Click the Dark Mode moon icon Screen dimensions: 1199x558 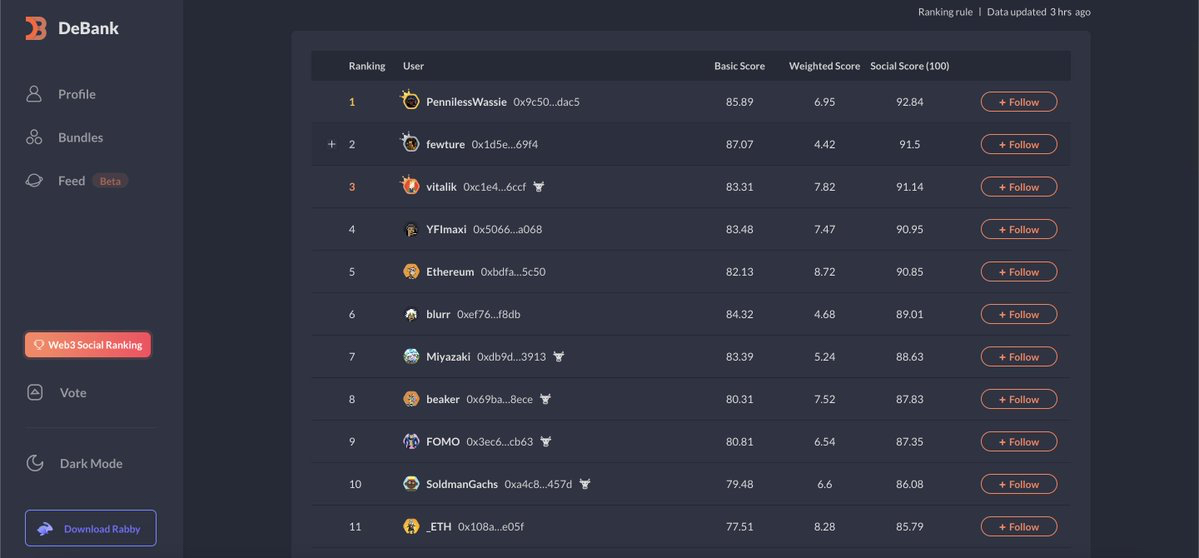[x=34, y=463]
